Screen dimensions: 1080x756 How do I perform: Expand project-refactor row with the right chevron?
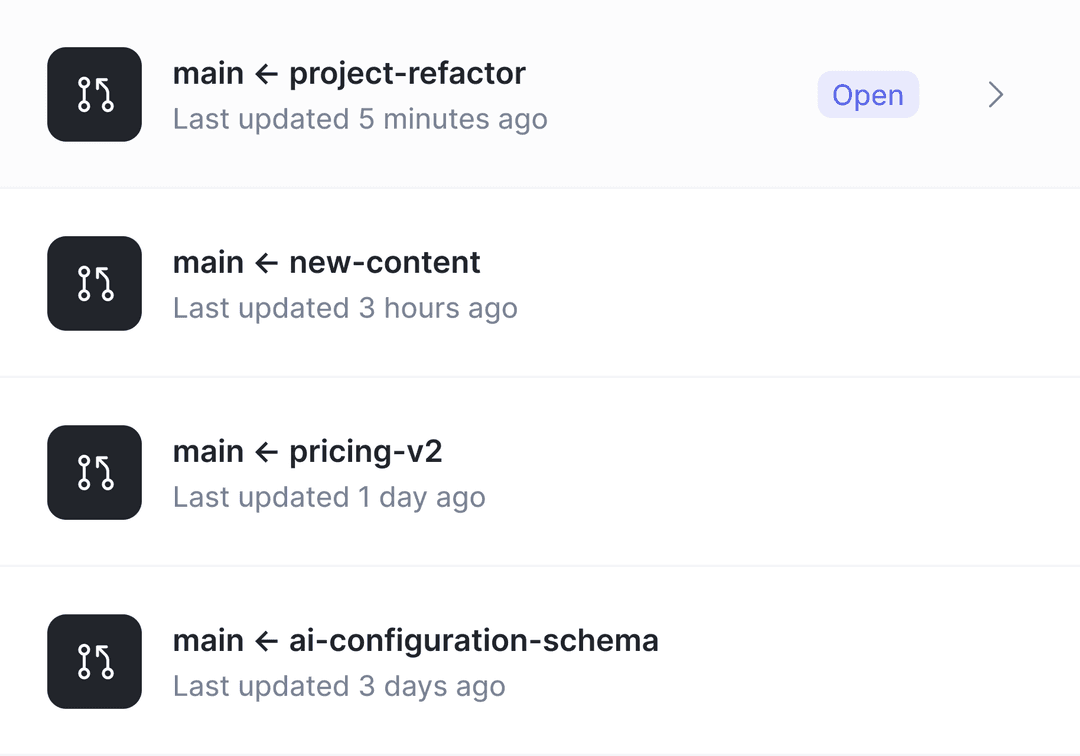tap(995, 95)
